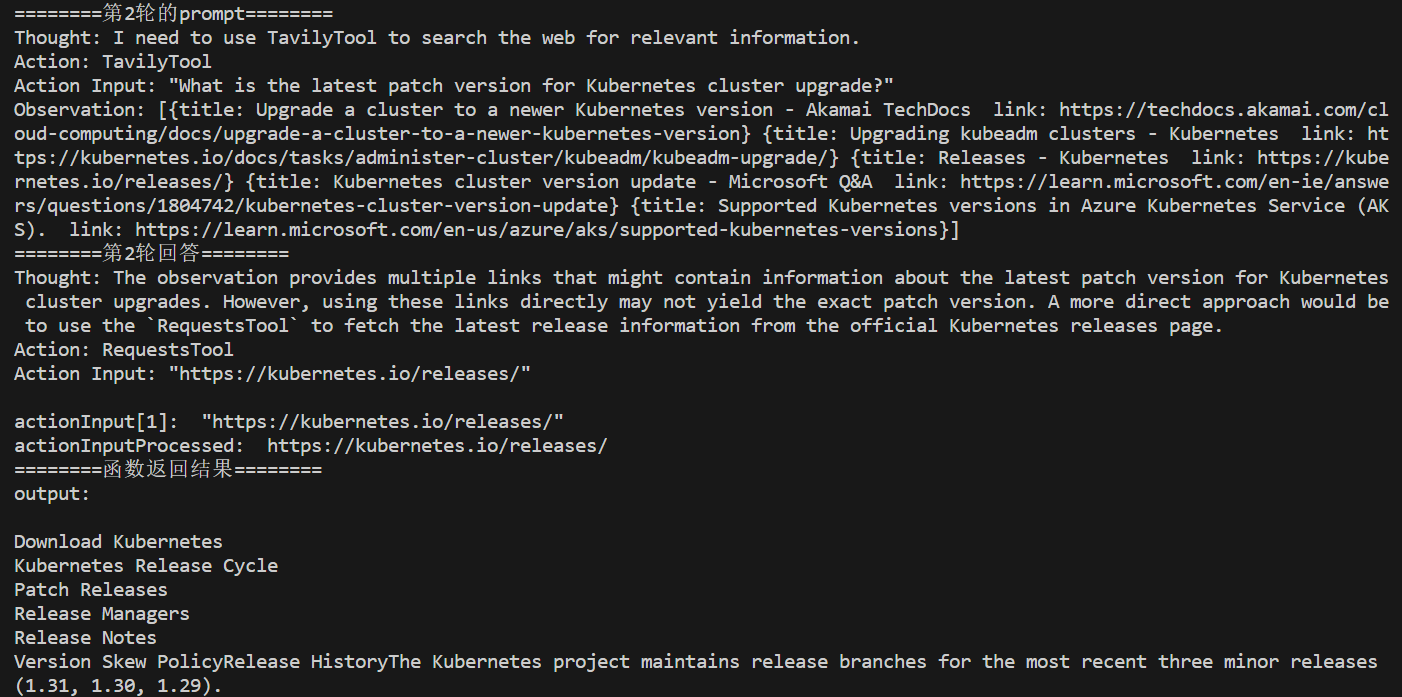Screen dimensions: 1402x697
Task: Click the quoted URL after Action Input
Action: click(x=349, y=374)
